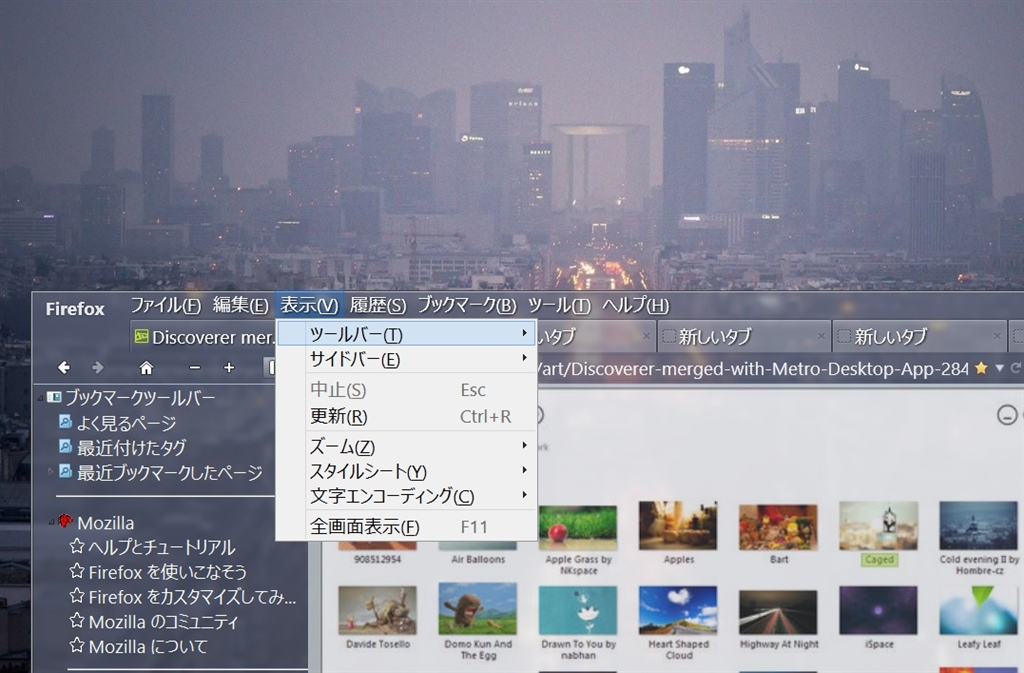Click the 908512954 caption
This screenshot has height=673, width=1024.
point(377,559)
